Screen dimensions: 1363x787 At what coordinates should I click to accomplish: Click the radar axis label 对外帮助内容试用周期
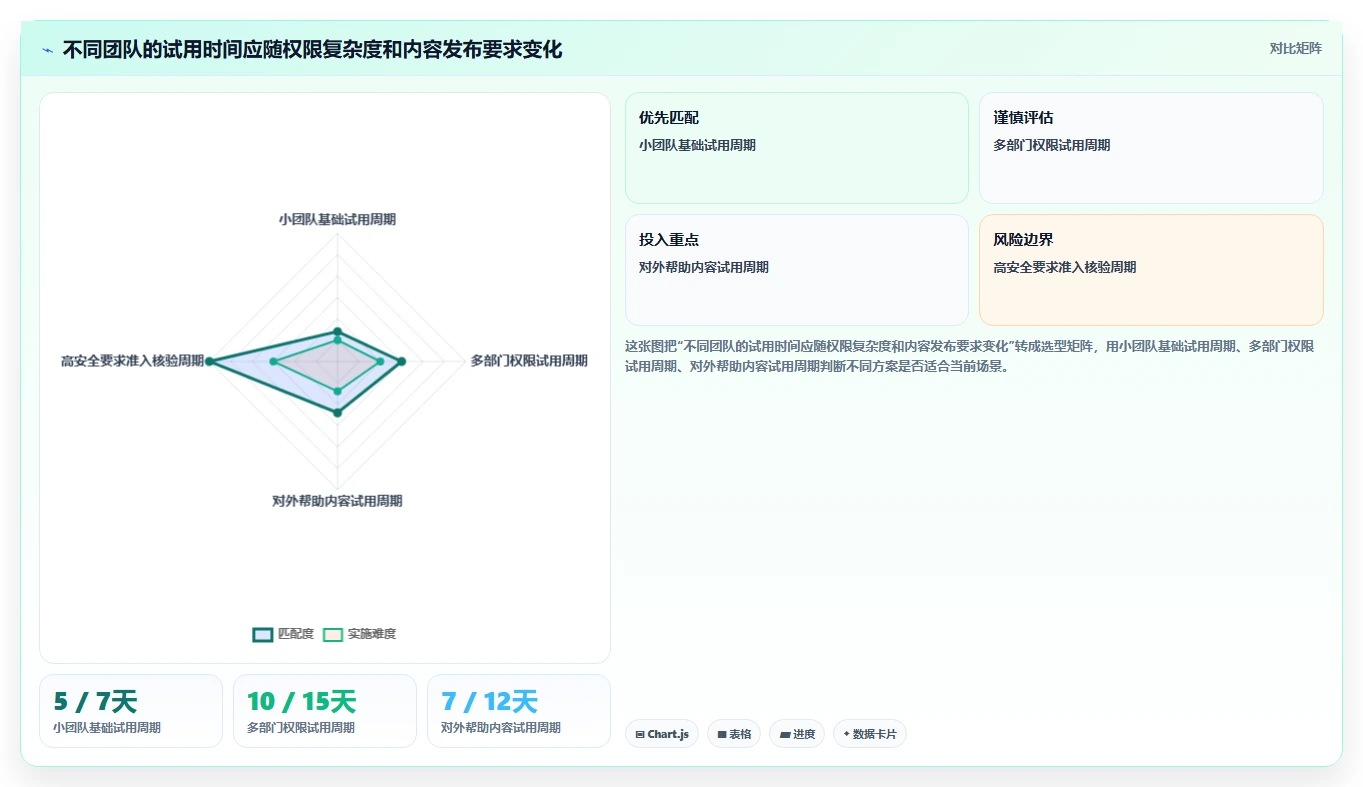click(x=337, y=501)
